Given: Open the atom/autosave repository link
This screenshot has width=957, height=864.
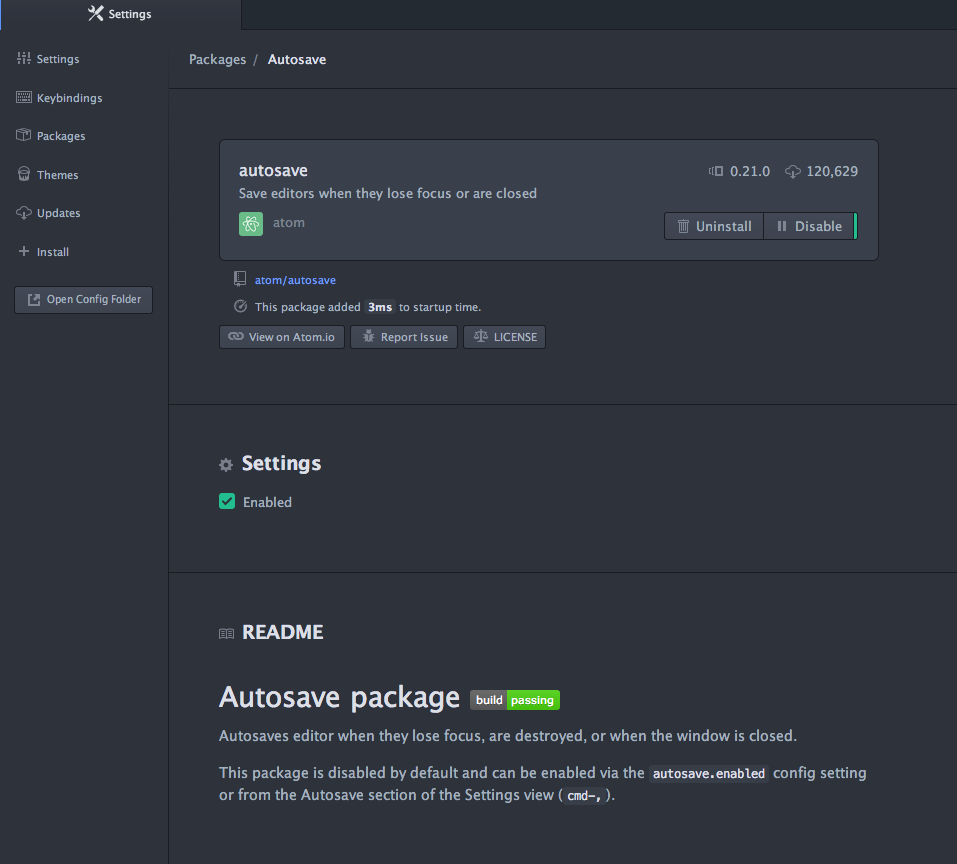Looking at the screenshot, I should [x=295, y=280].
